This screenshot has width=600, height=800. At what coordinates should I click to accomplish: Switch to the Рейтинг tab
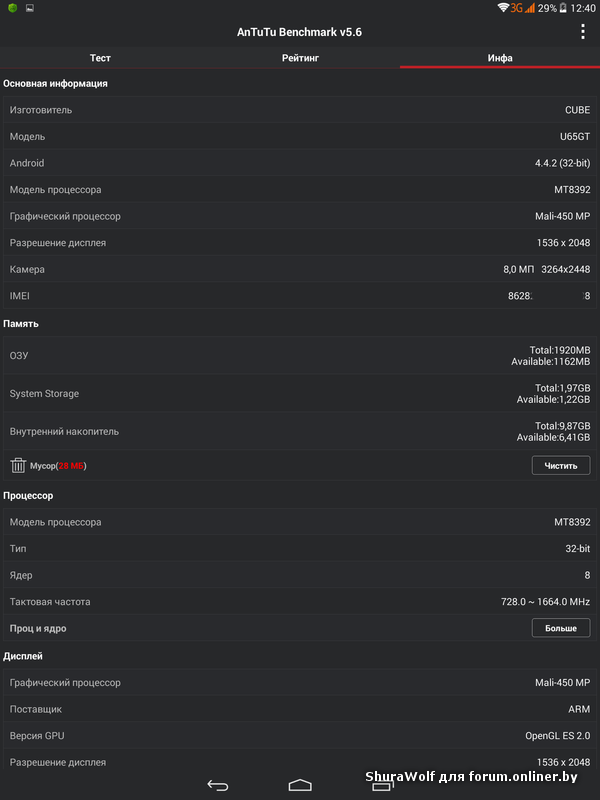click(300, 58)
